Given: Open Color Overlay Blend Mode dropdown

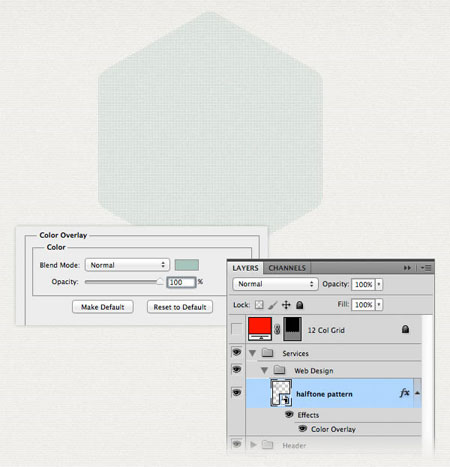Looking at the screenshot, I should [x=127, y=265].
